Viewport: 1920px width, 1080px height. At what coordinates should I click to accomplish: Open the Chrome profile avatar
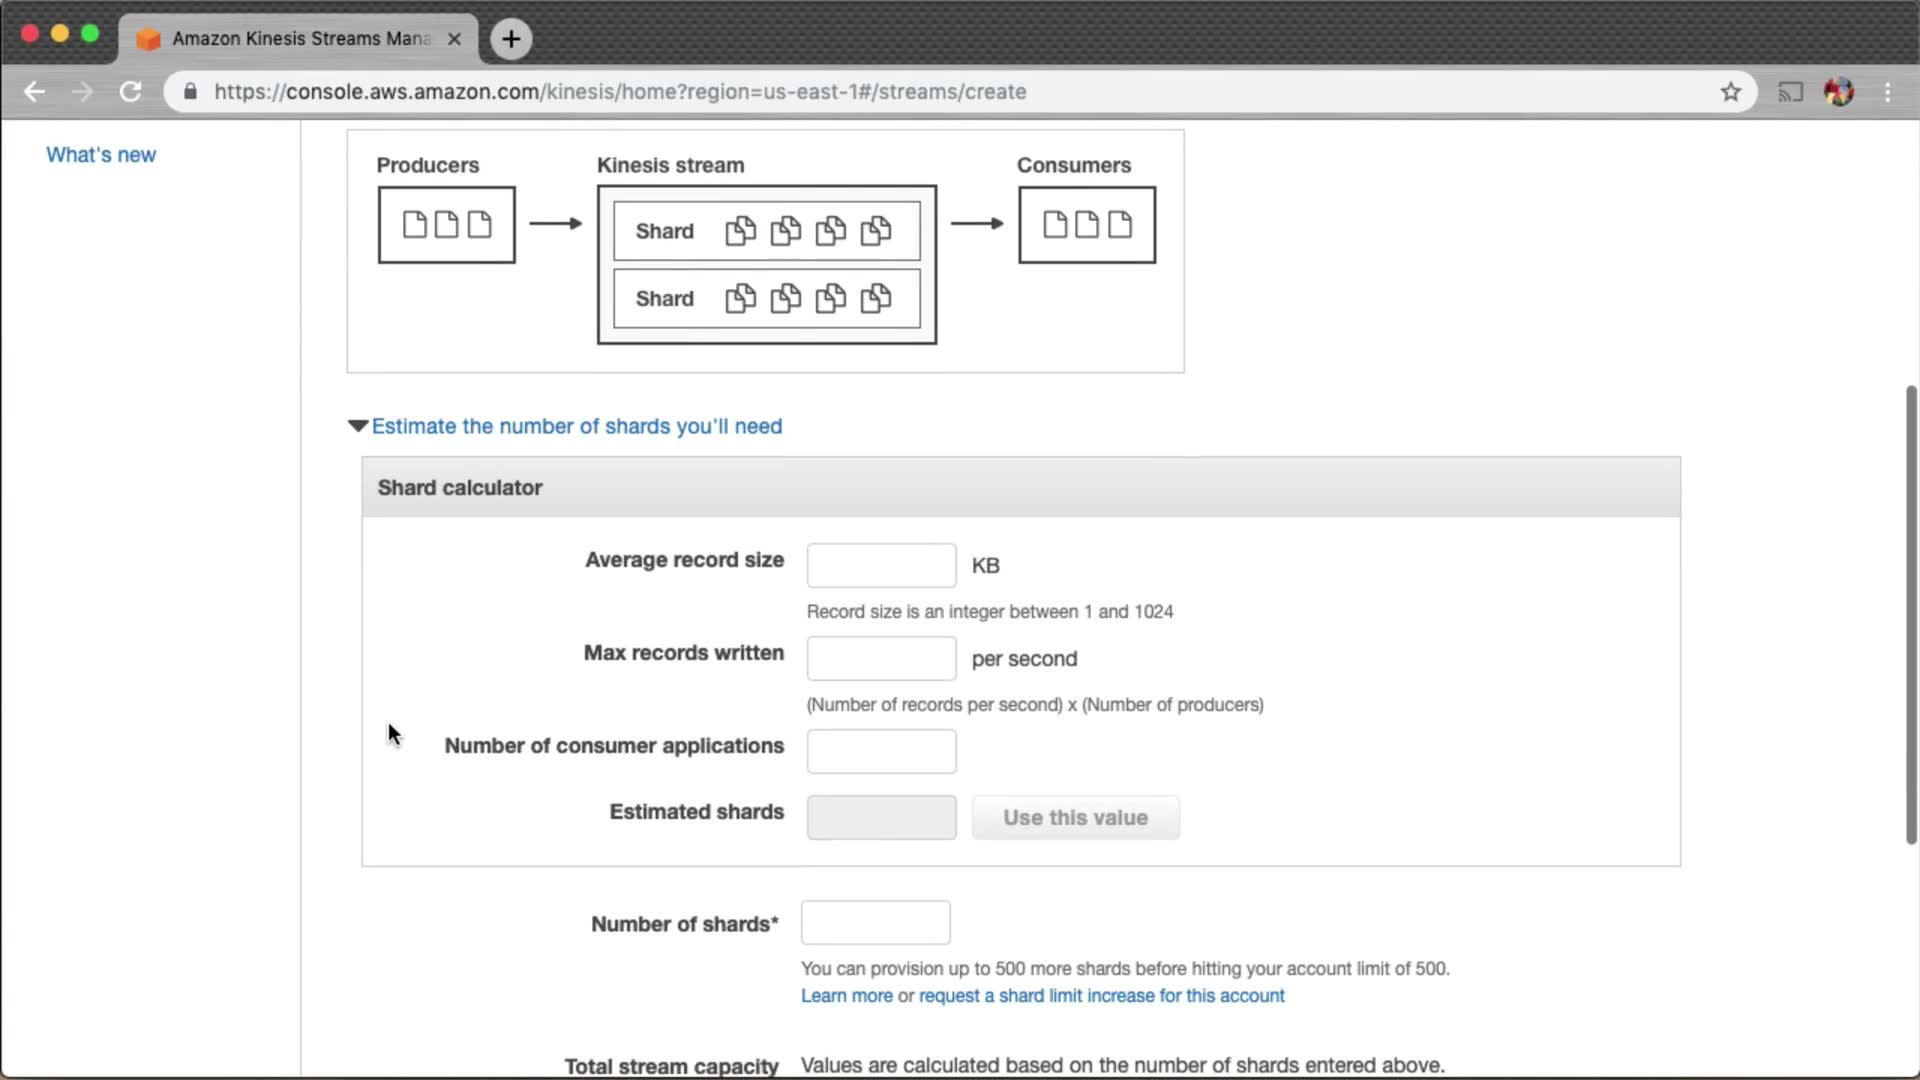[x=1839, y=92]
